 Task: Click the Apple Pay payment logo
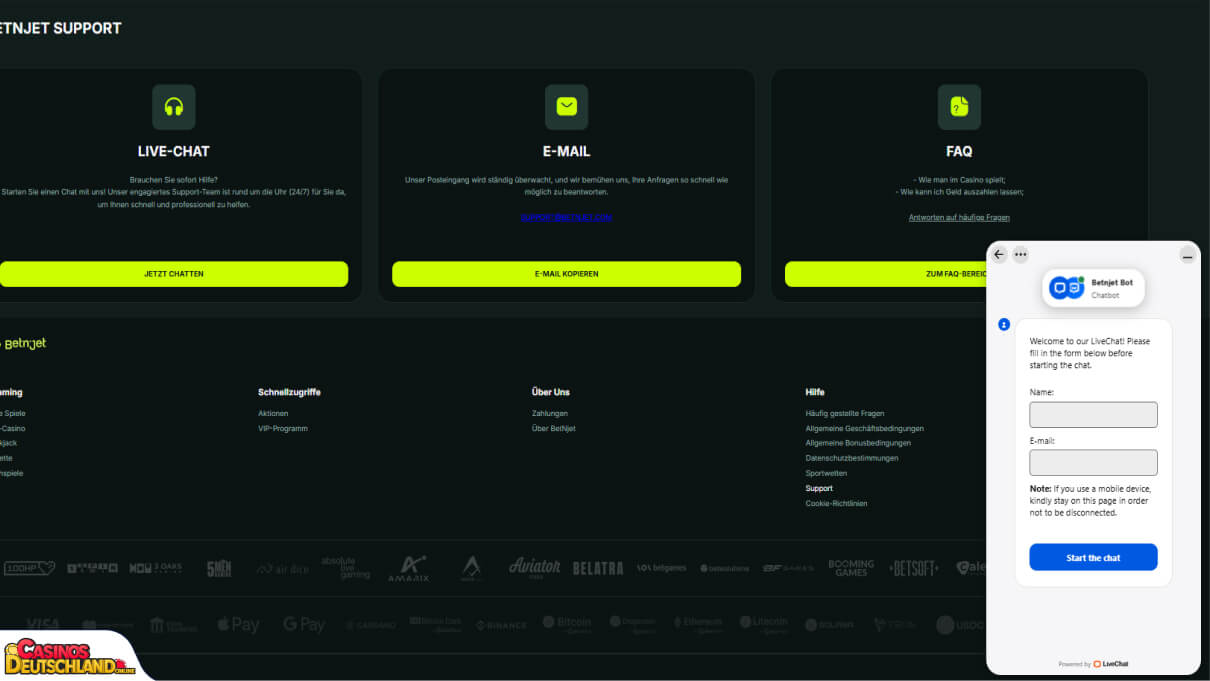pyautogui.click(x=238, y=625)
